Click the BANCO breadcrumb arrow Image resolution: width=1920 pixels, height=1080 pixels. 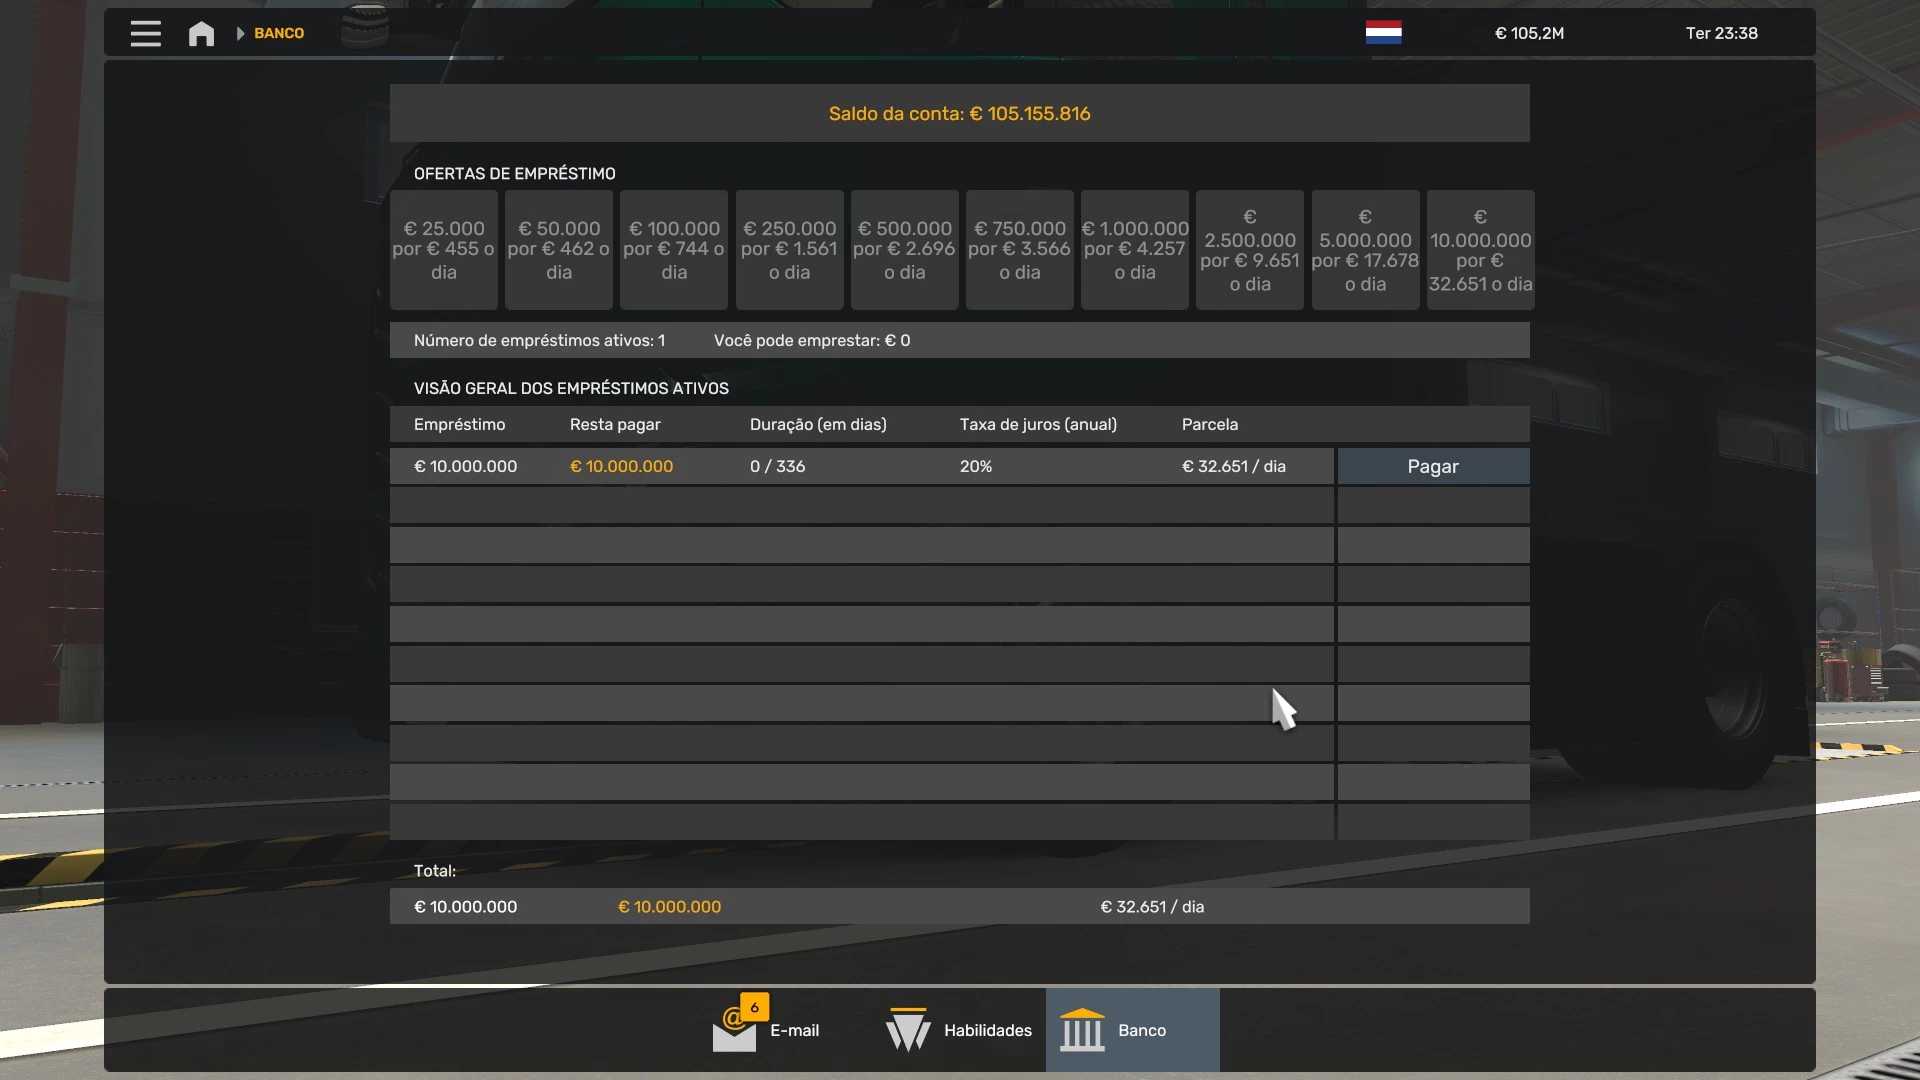(240, 33)
